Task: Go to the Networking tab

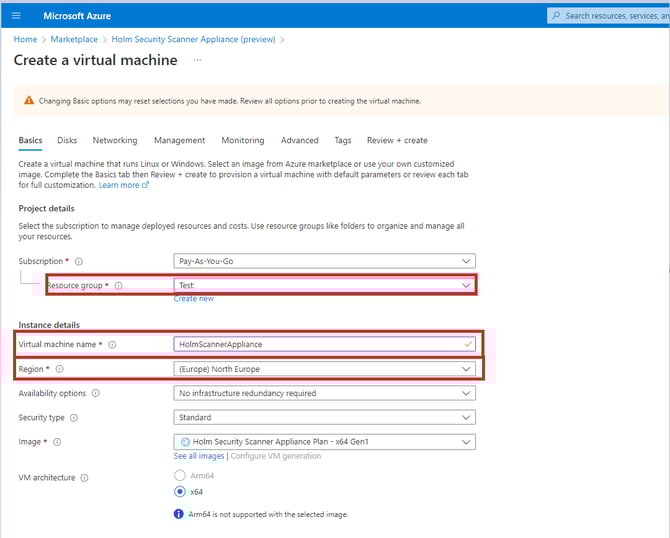Action: (x=115, y=141)
